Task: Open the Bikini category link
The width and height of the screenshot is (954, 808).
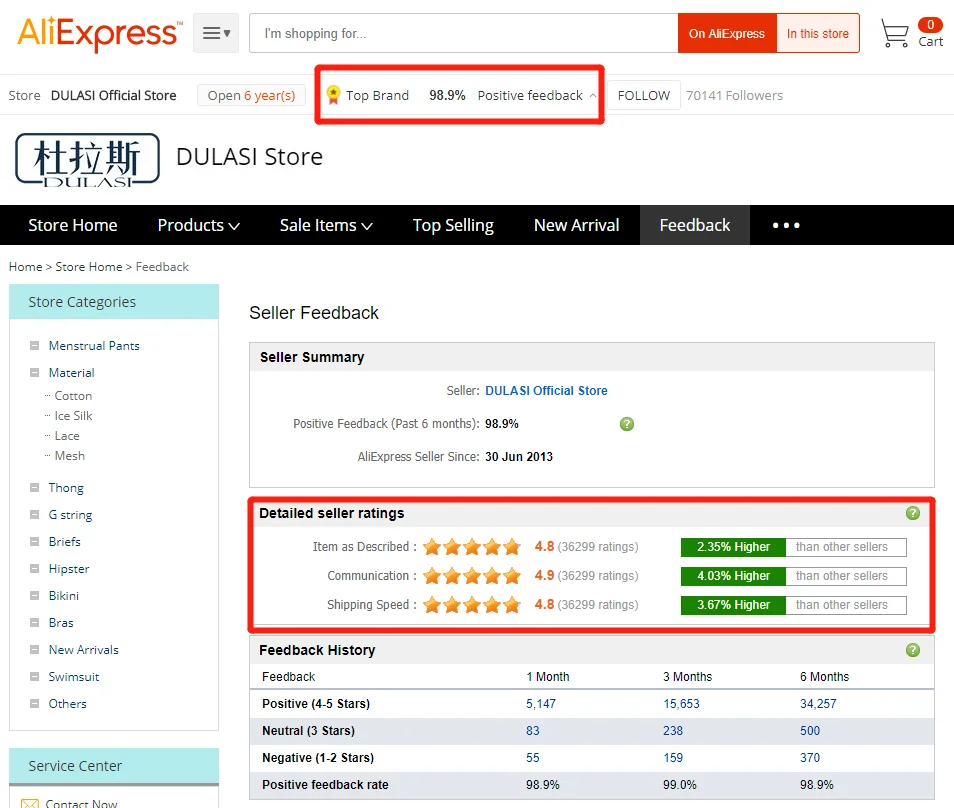Action: [64, 596]
